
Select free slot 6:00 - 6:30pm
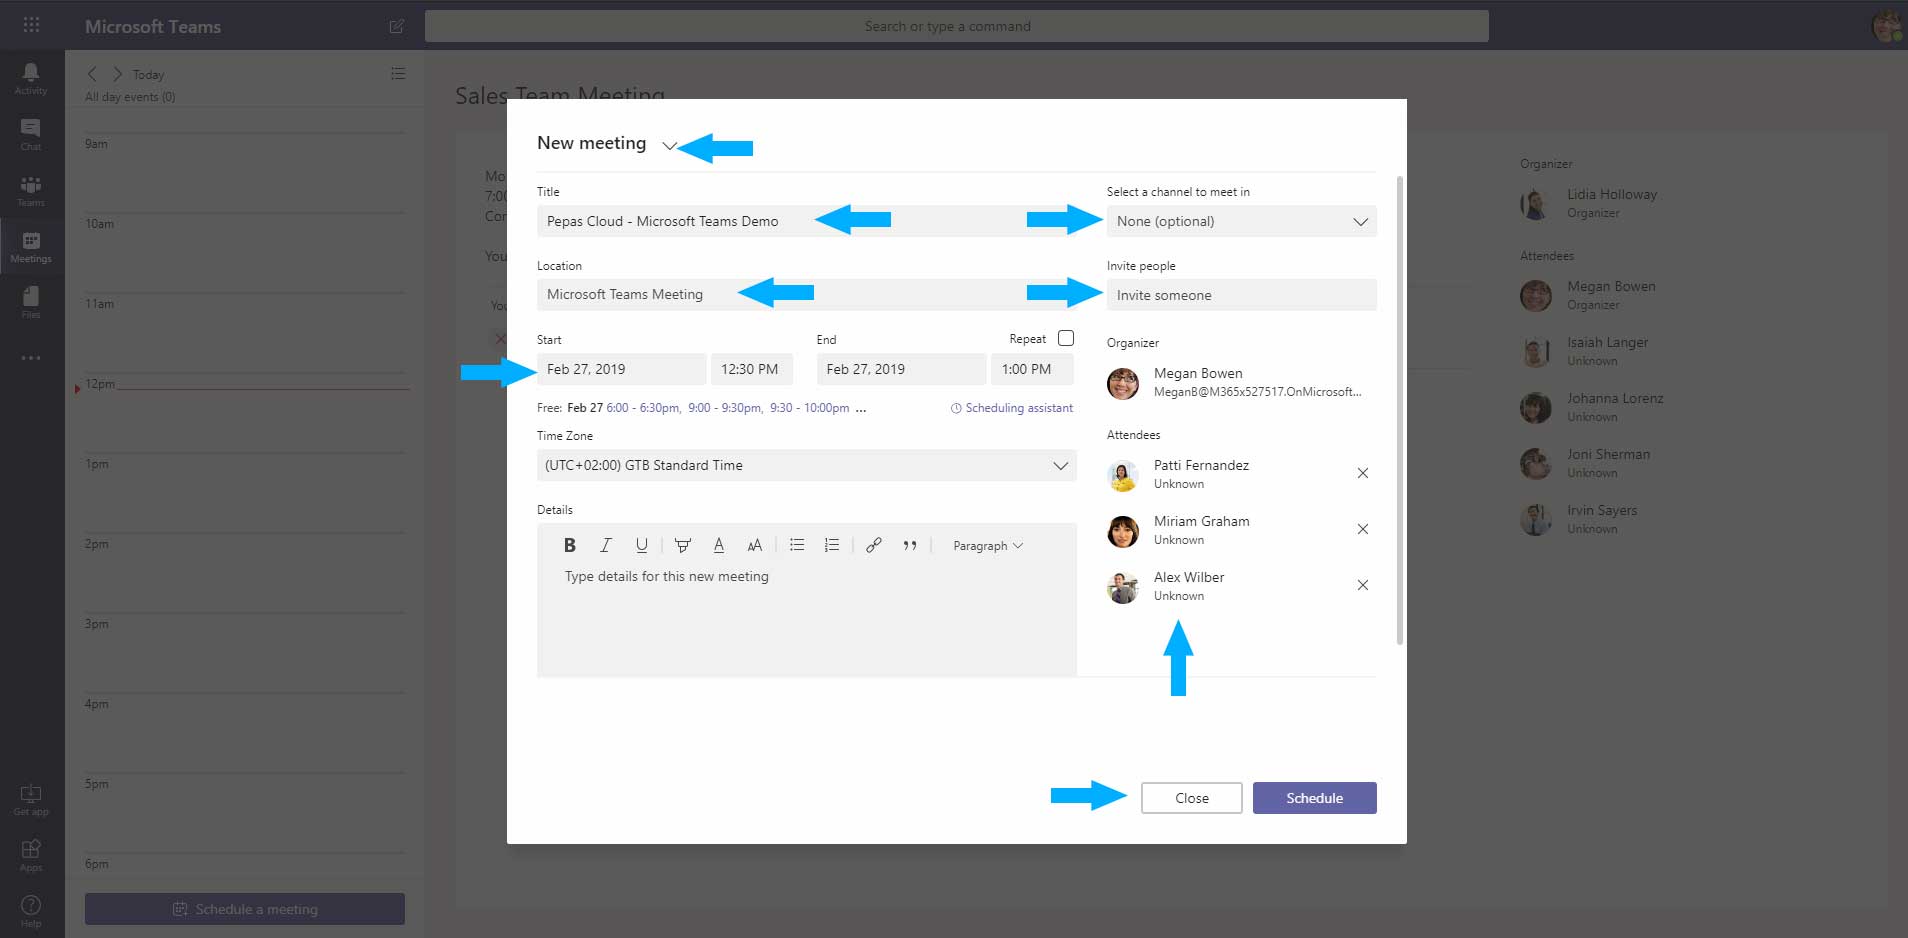coord(643,408)
